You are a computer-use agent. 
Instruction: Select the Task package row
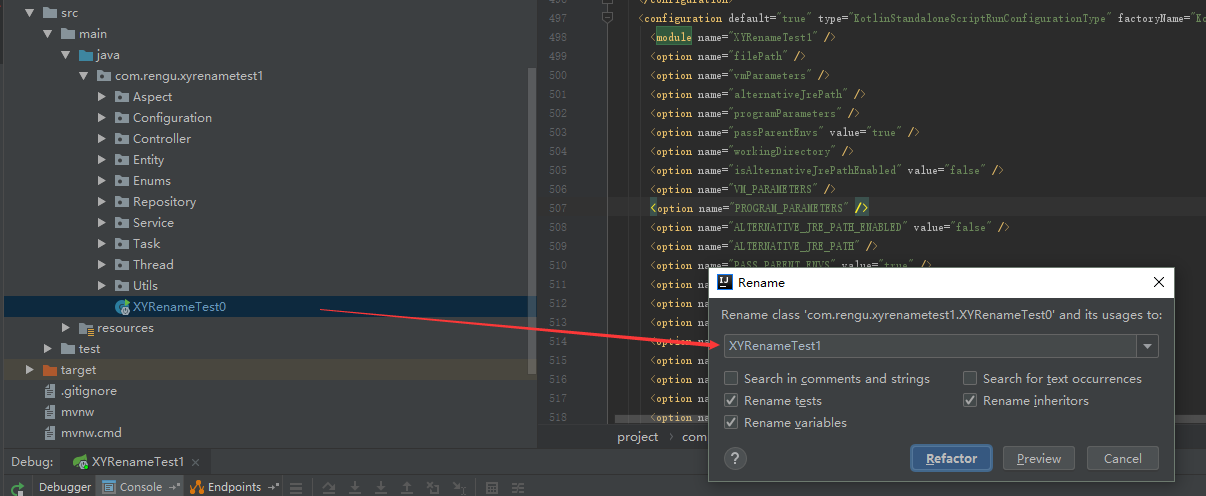tap(268, 244)
